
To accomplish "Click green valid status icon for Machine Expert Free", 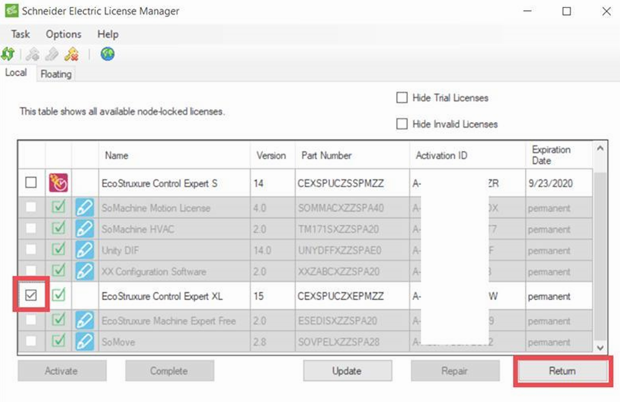I will click(59, 319).
